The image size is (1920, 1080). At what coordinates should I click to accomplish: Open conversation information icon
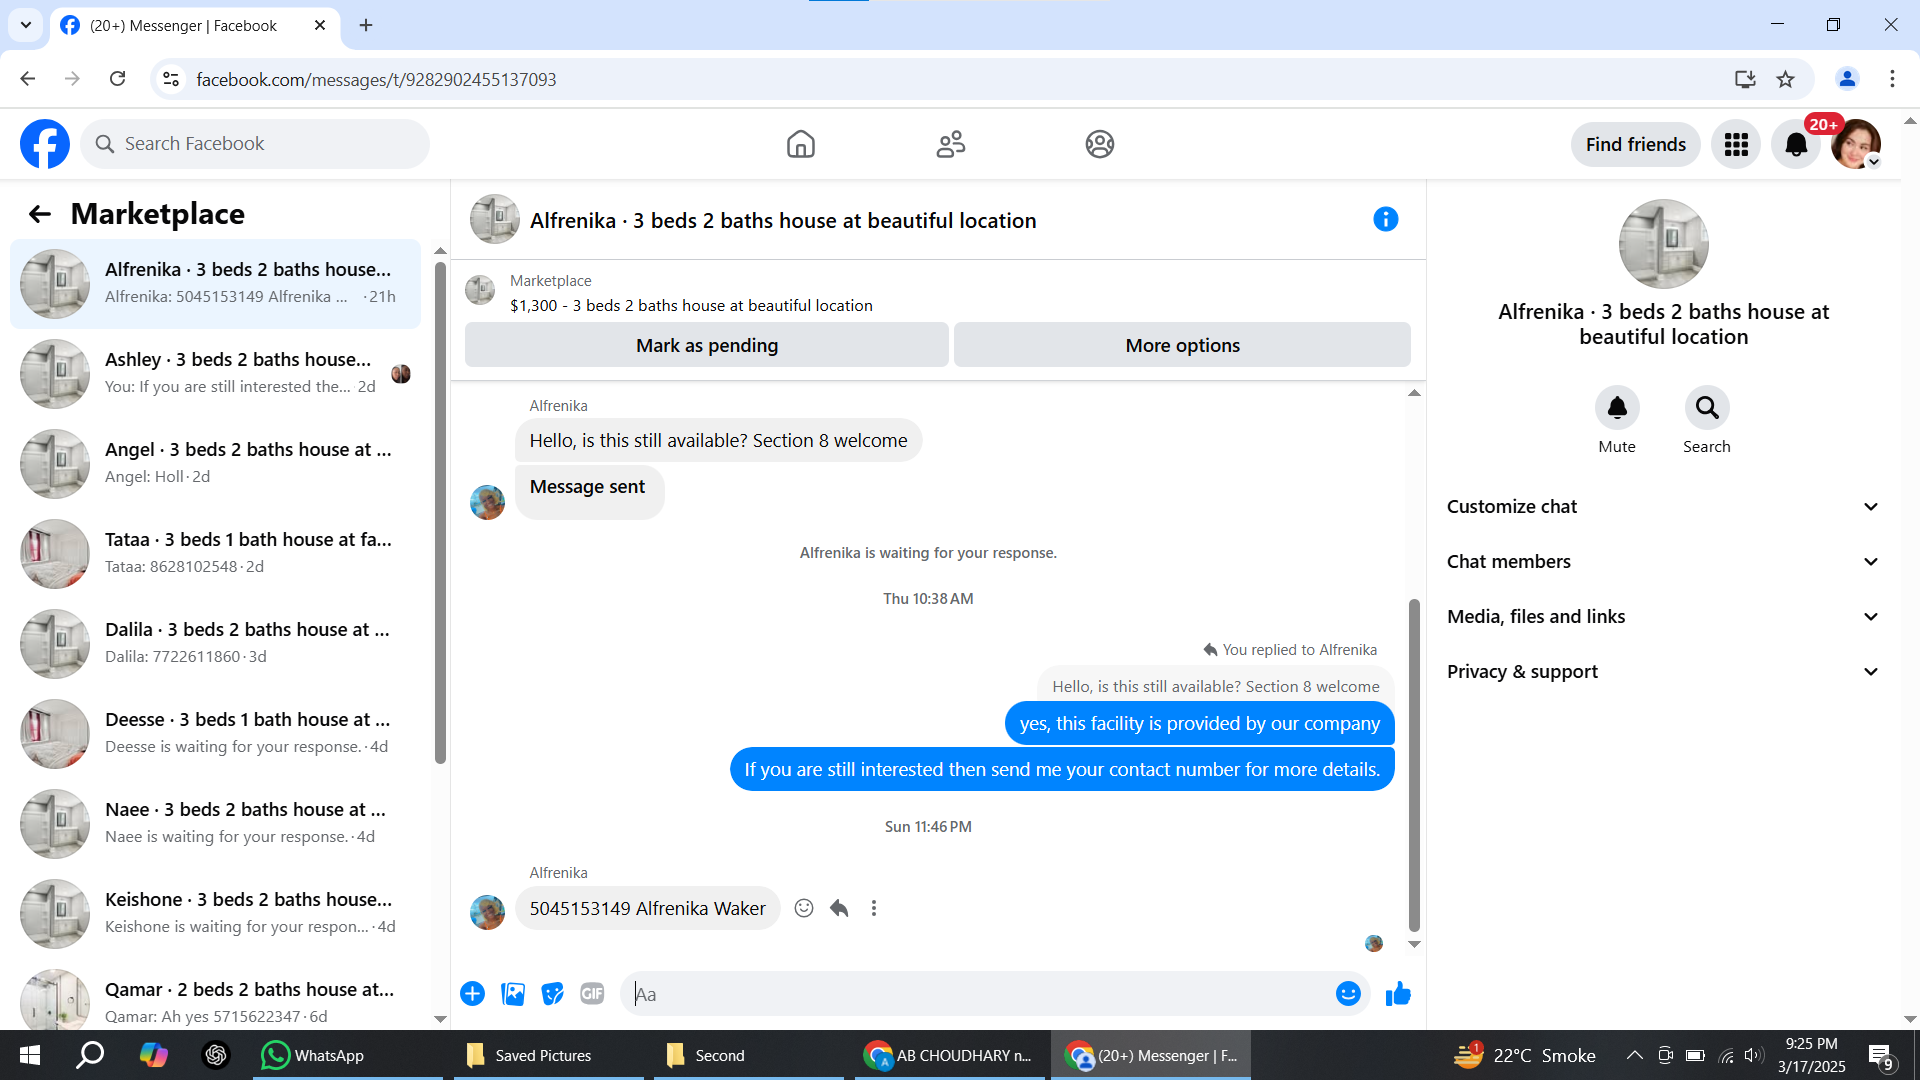point(1385,219)
